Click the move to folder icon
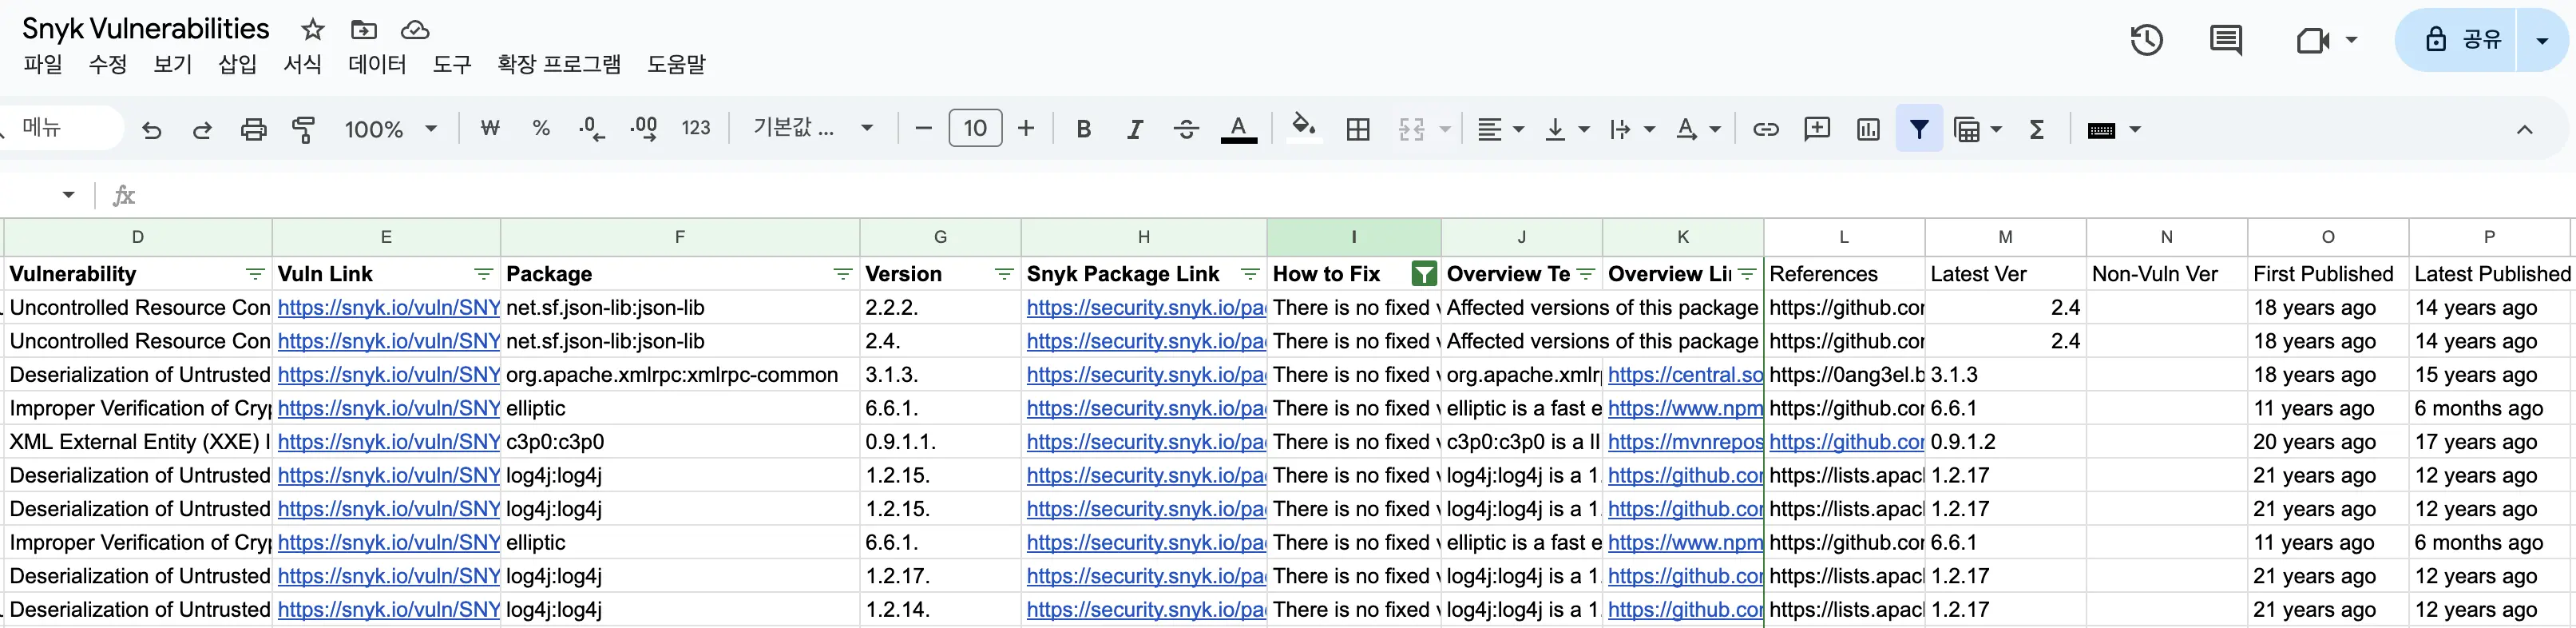Screen dimensions: 2576x628 [x=364, y=29]
